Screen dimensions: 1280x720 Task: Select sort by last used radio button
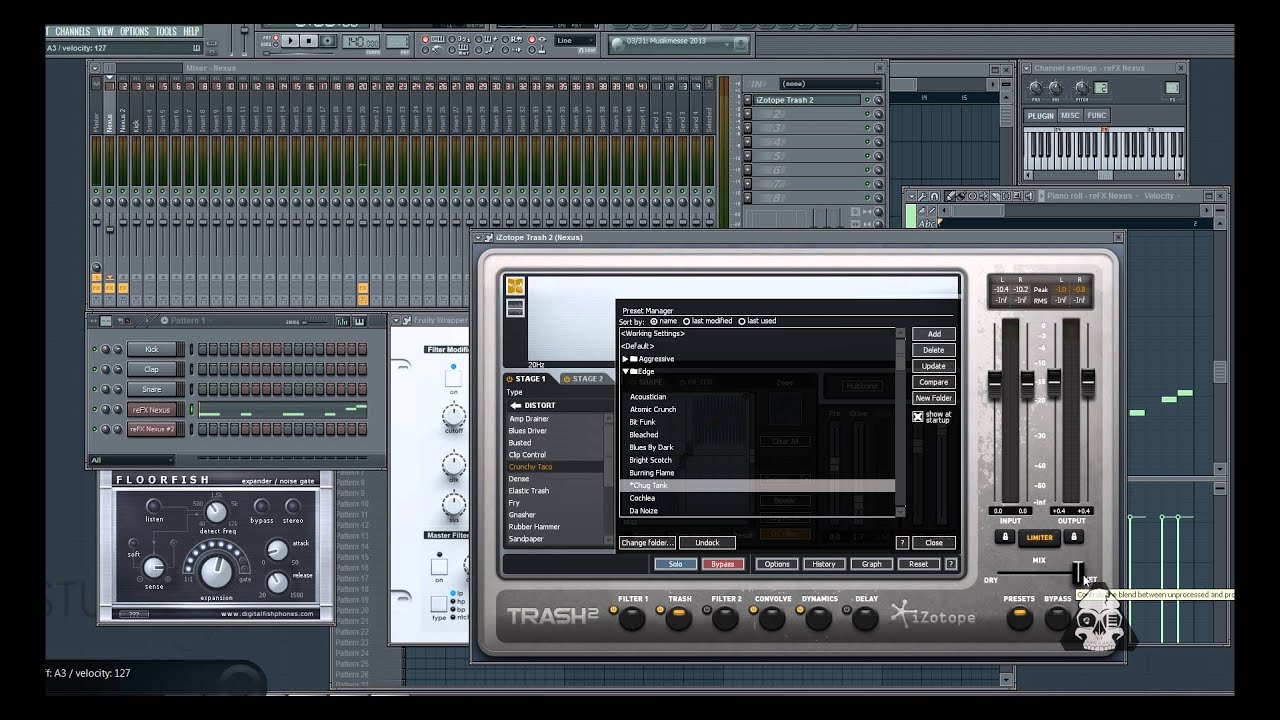[742, 321]
